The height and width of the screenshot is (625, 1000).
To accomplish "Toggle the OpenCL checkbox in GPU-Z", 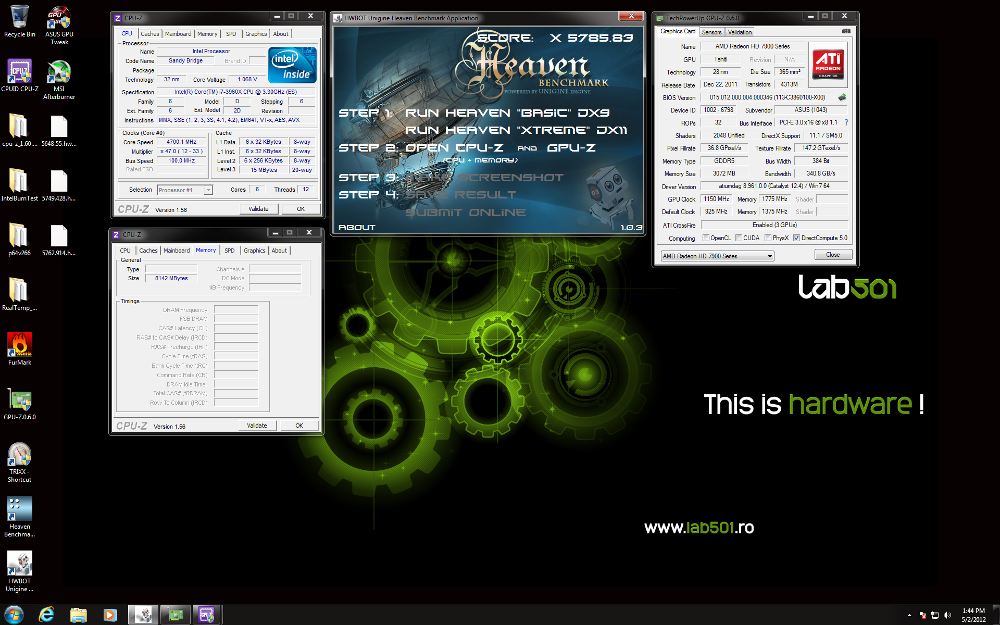I will (706, 237).
